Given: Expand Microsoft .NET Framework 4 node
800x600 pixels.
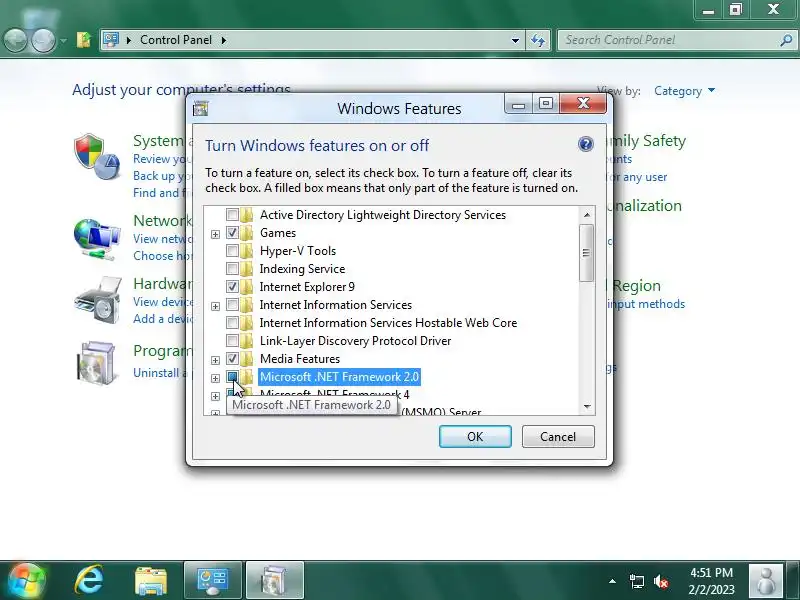Looking at the screenshot, I should (215, 396).
